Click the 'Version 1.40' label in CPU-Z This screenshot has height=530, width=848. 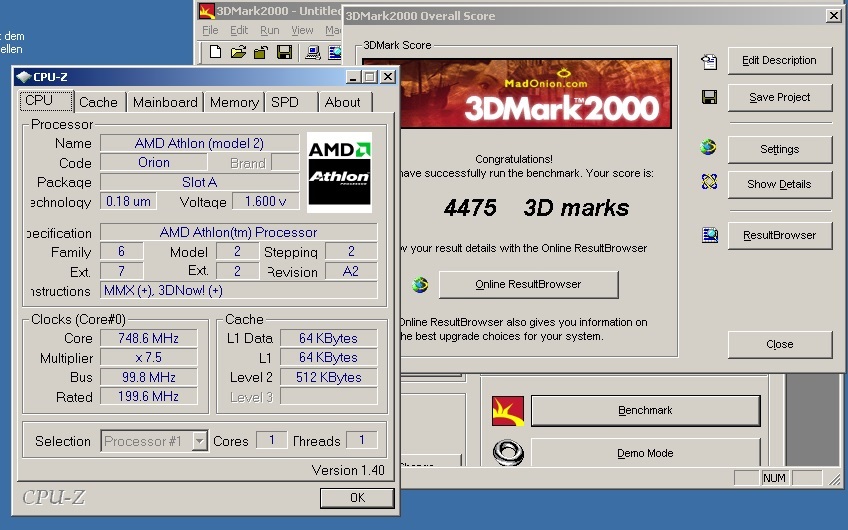348,470
